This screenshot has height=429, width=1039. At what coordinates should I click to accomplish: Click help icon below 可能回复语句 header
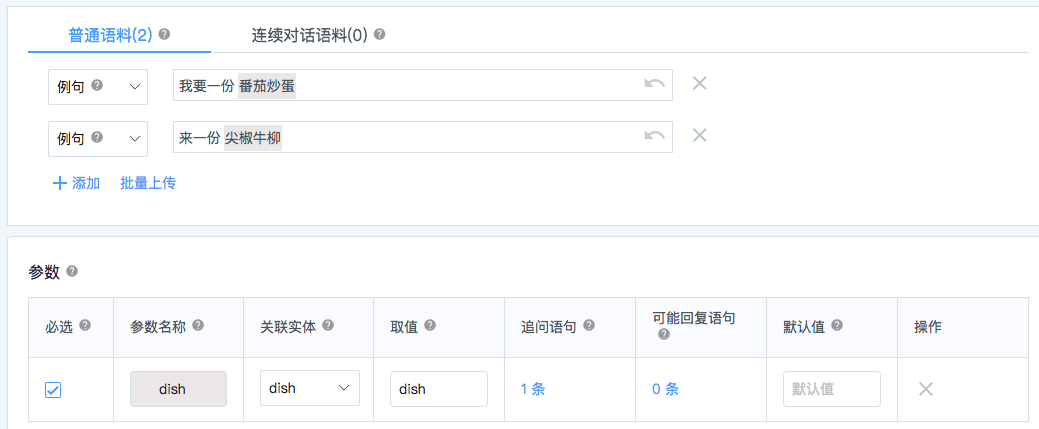tap(664, 335)
